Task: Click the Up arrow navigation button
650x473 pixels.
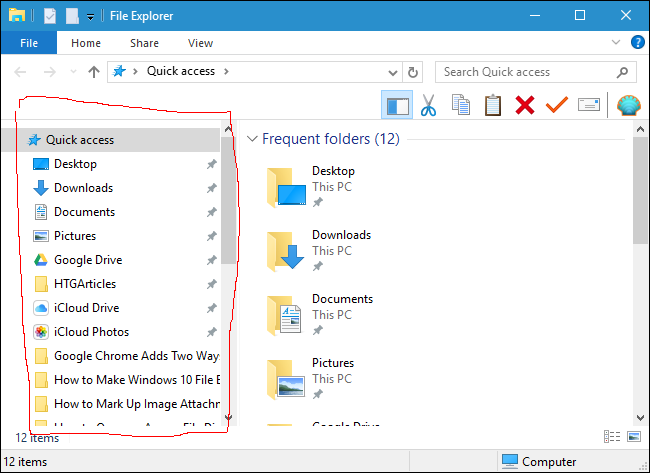Action: (94, 72)
